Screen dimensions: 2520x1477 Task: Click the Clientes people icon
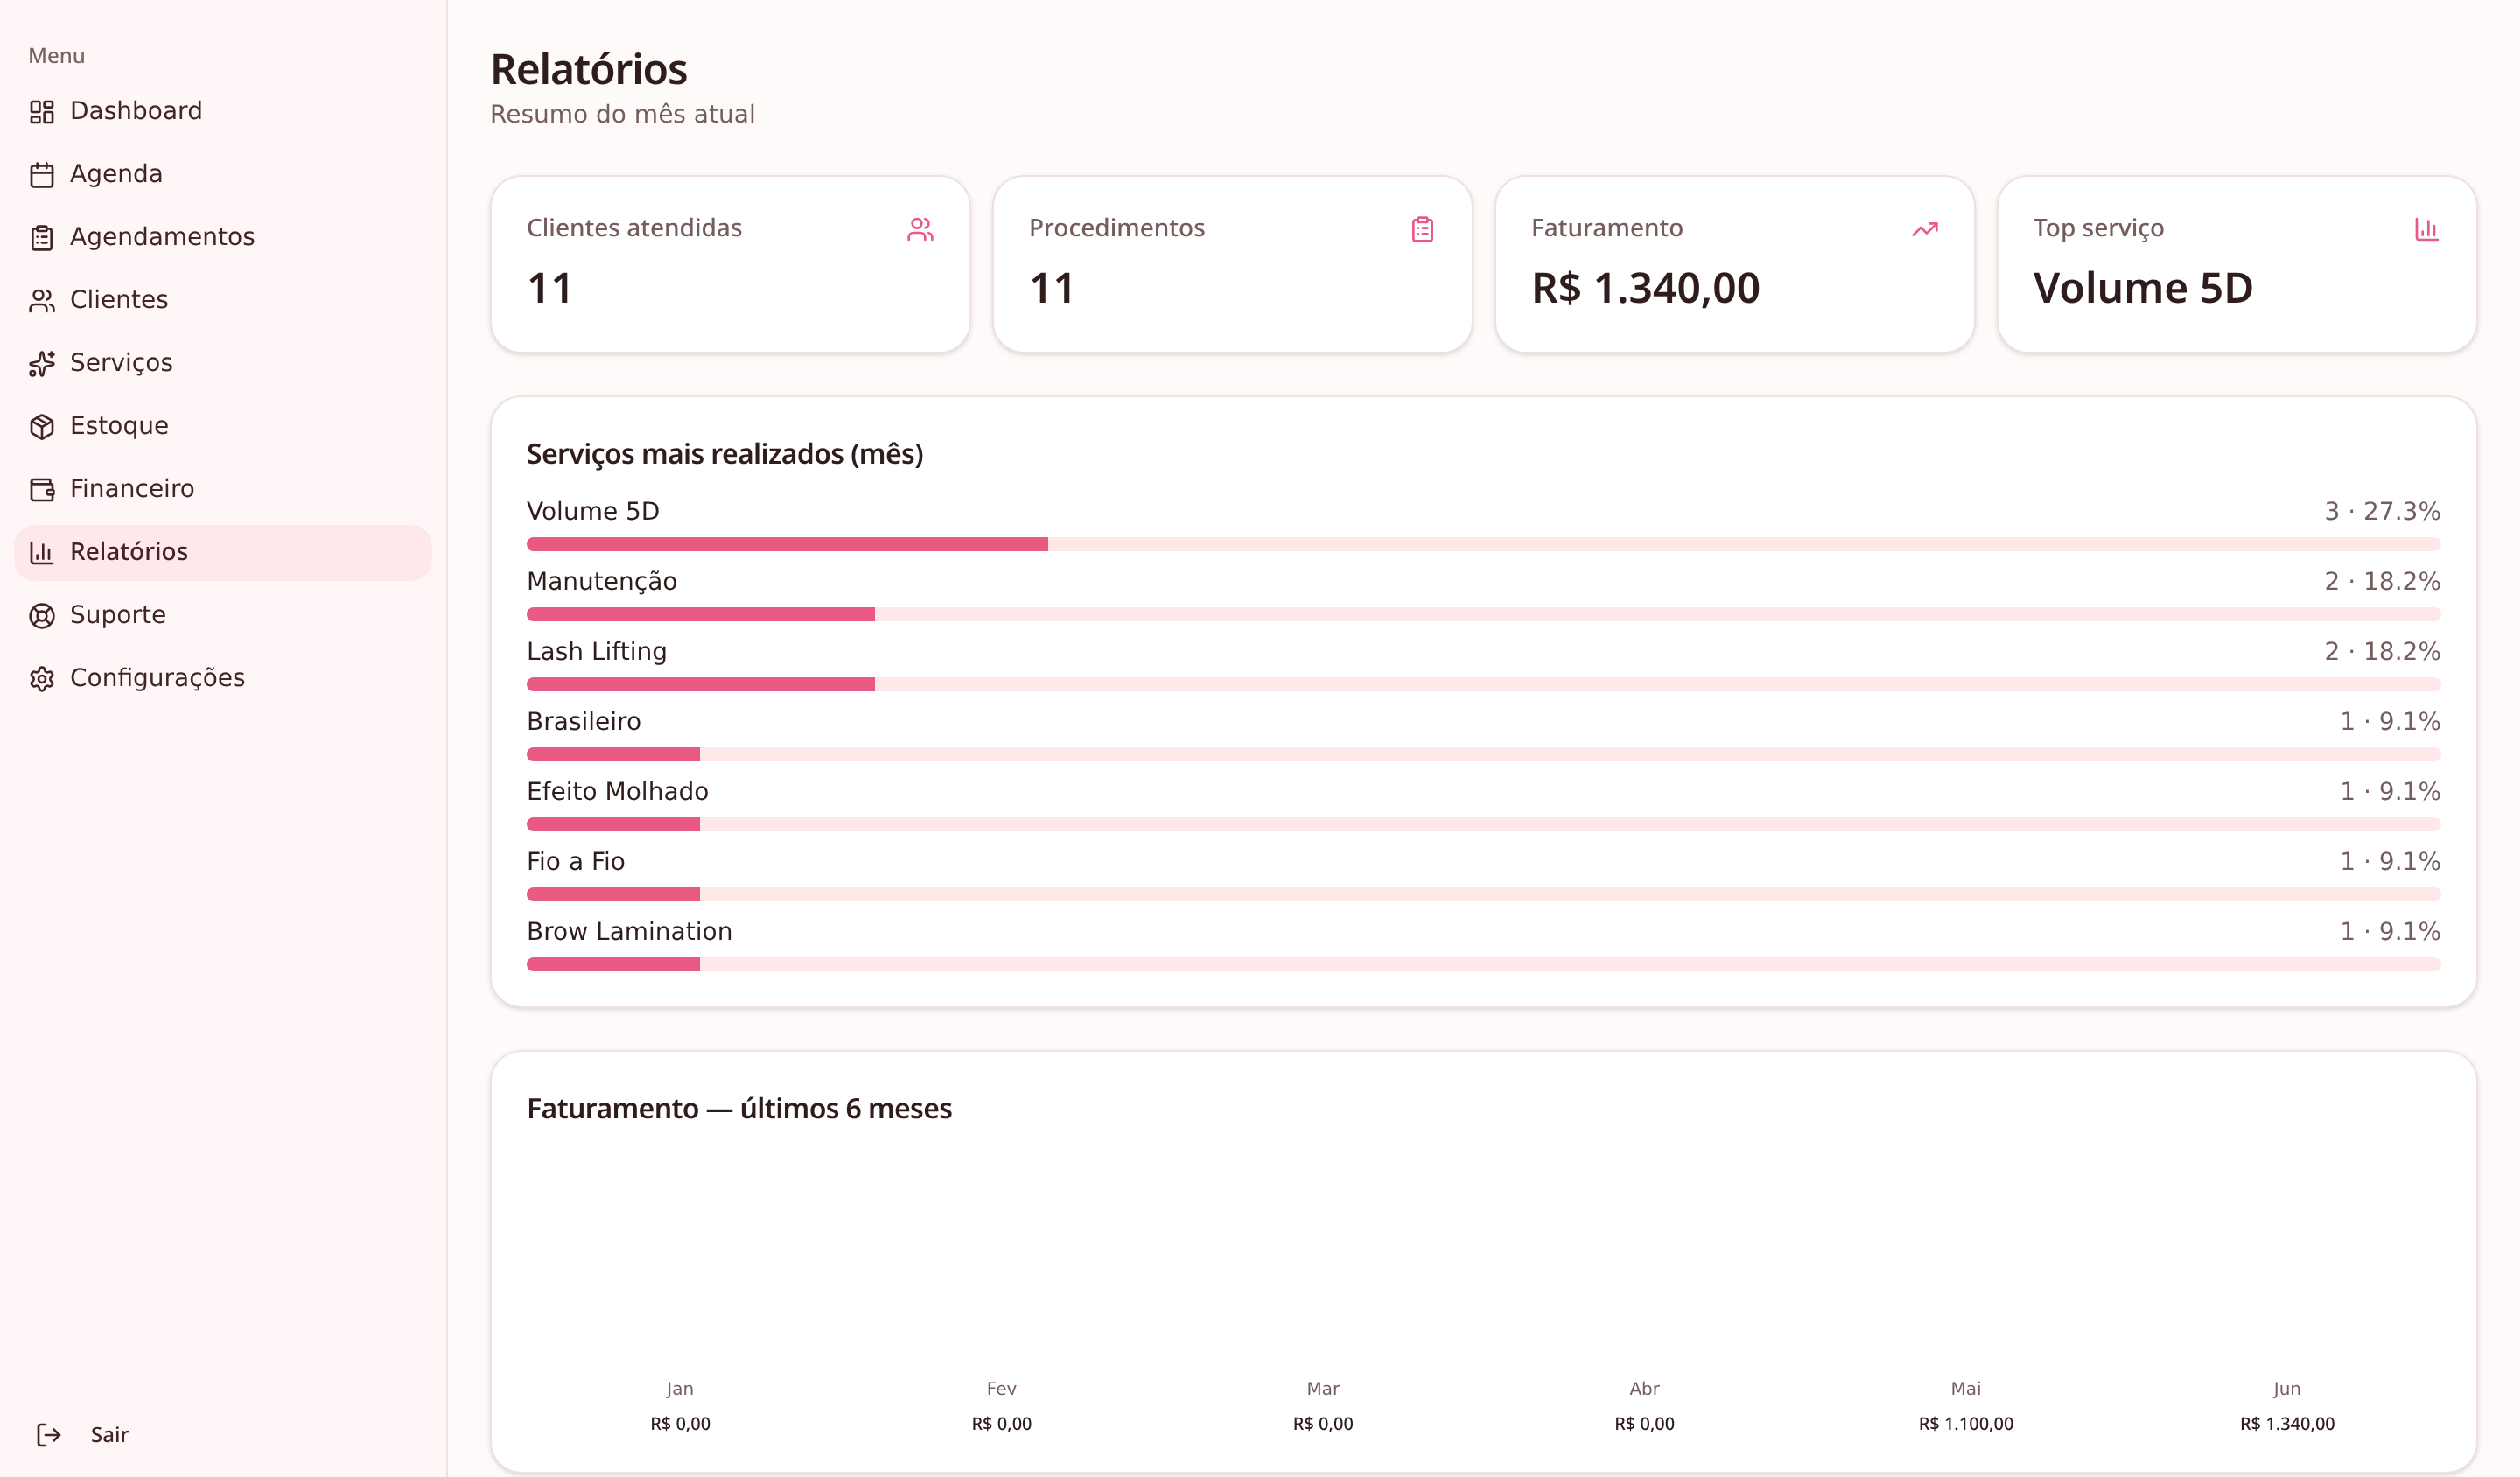pos(42,301)
